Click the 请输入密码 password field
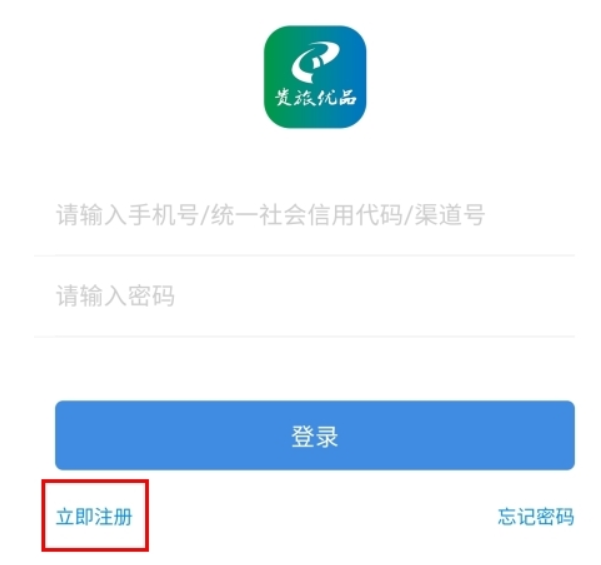The image size is (601, 565). point(305,296)
